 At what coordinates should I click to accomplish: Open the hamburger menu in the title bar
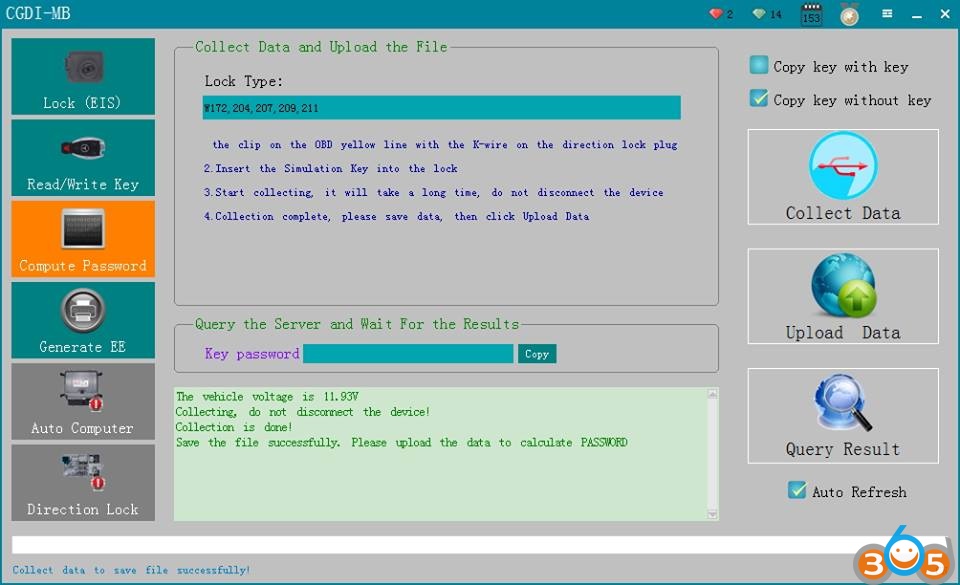pos(887,14)
